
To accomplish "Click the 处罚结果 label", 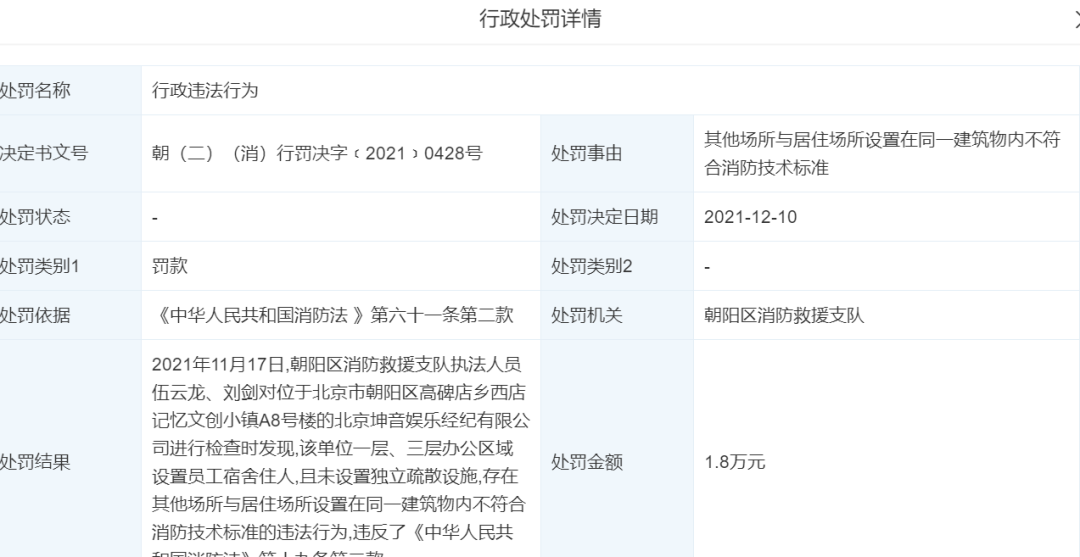I will (34, 462).
